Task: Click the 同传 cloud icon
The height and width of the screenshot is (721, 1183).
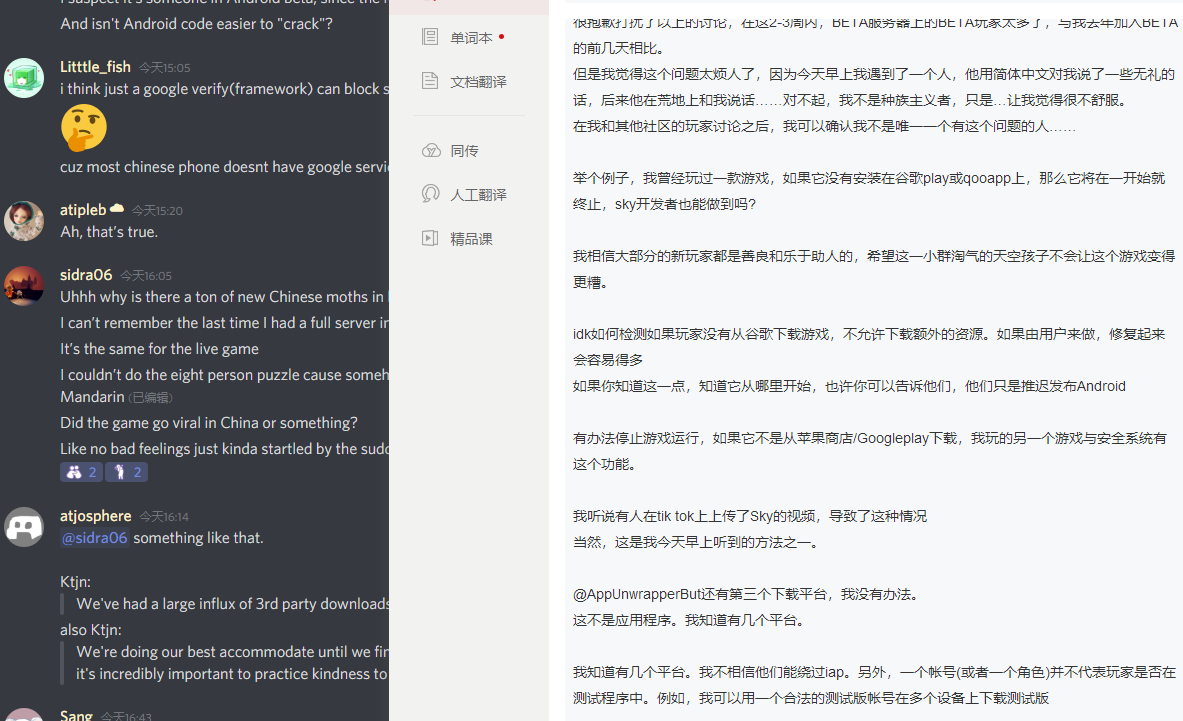Action: pyautogui.click(x=431, y=150)
